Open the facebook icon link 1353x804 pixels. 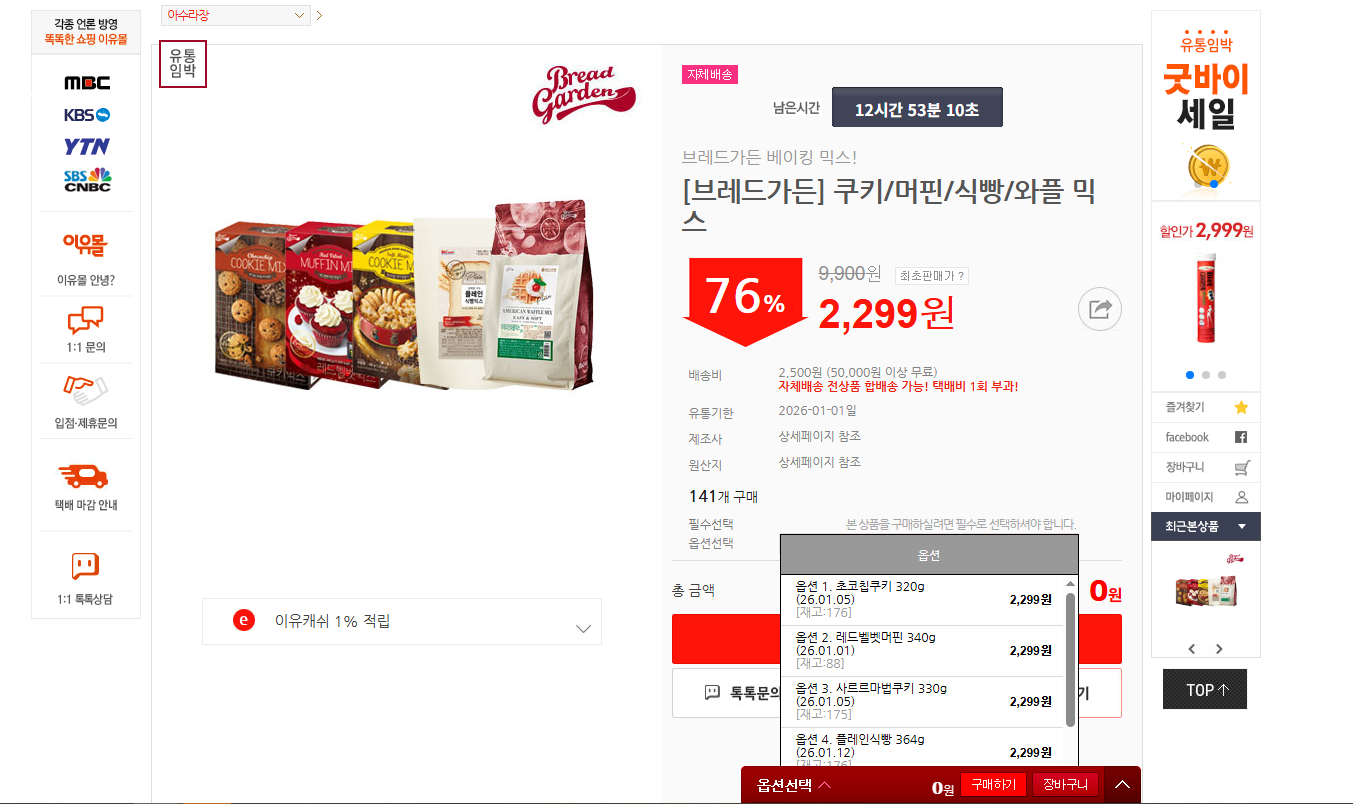[1241, 437]
